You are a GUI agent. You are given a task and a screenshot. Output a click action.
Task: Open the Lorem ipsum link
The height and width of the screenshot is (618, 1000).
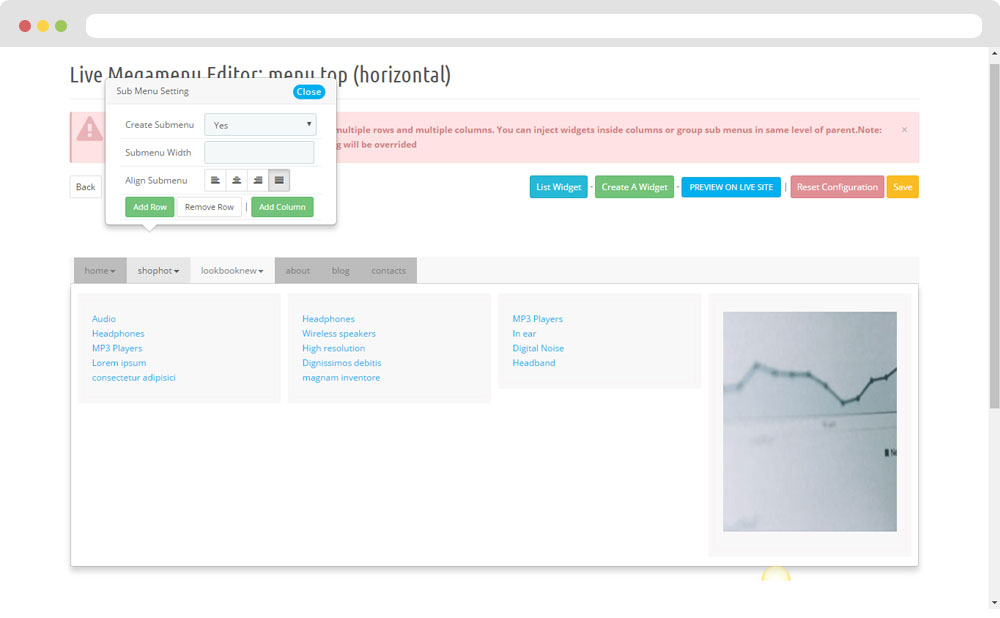(119, 363)
